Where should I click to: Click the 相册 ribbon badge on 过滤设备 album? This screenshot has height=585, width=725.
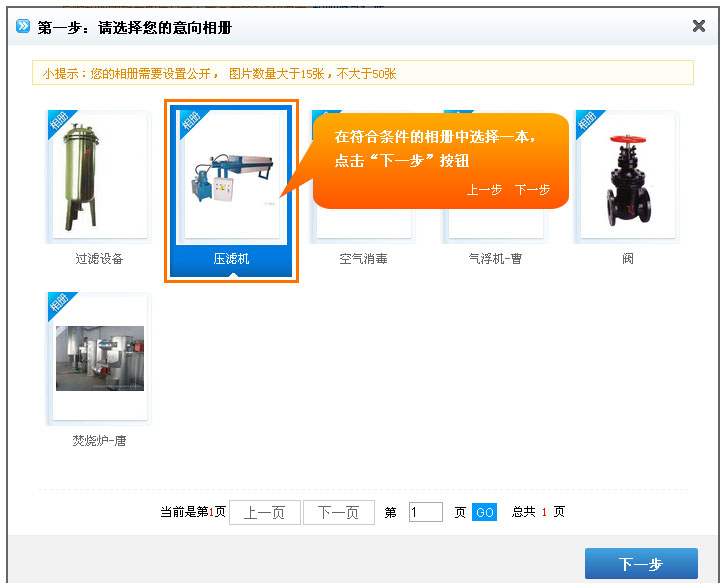coord(59,122)
